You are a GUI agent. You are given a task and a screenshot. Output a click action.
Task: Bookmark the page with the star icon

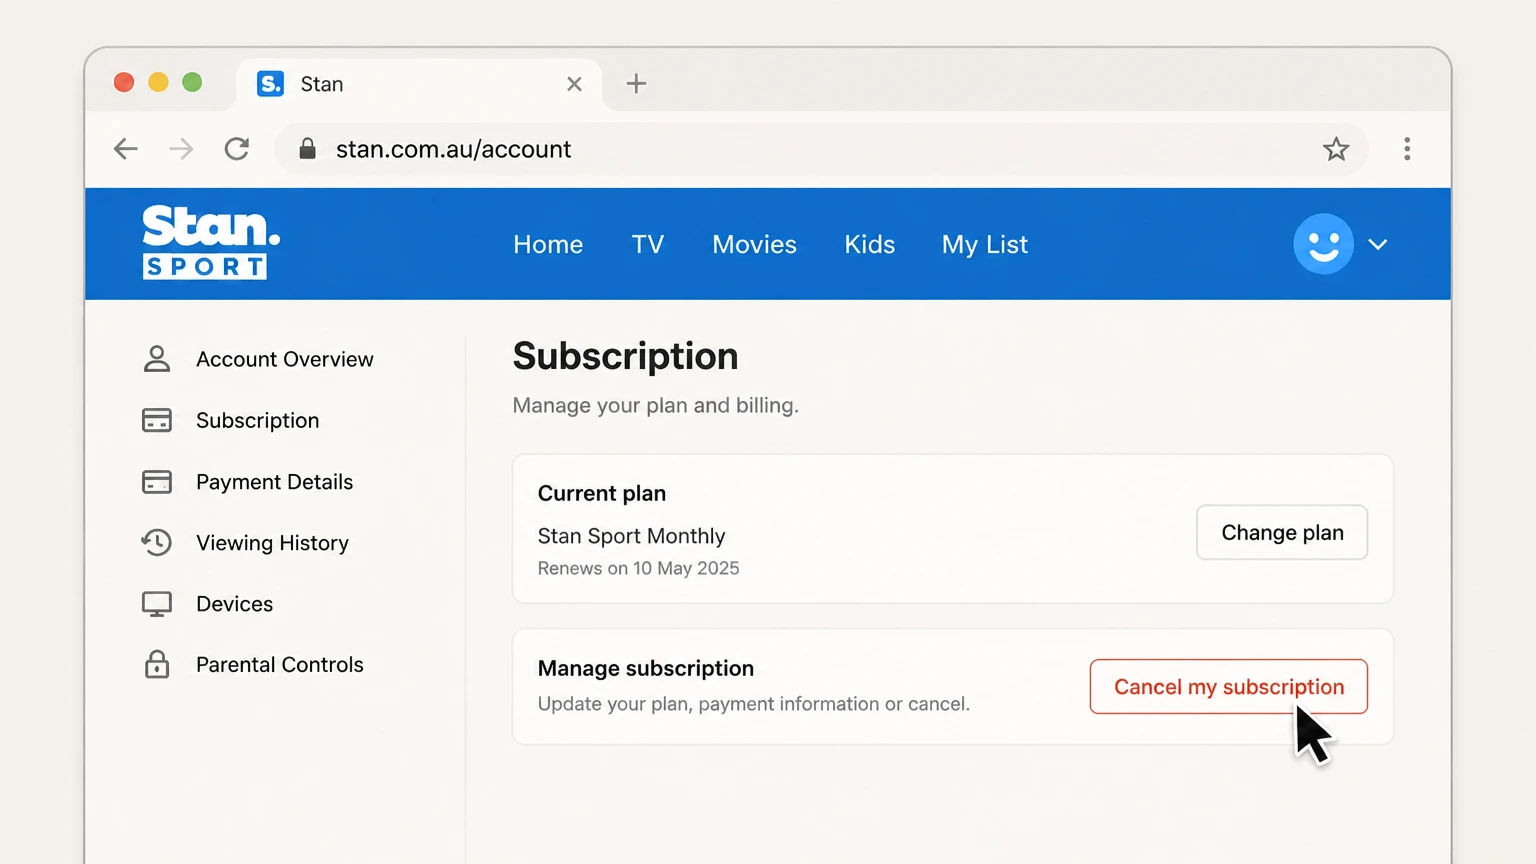pyautogui.click(x=1336, y=149)
